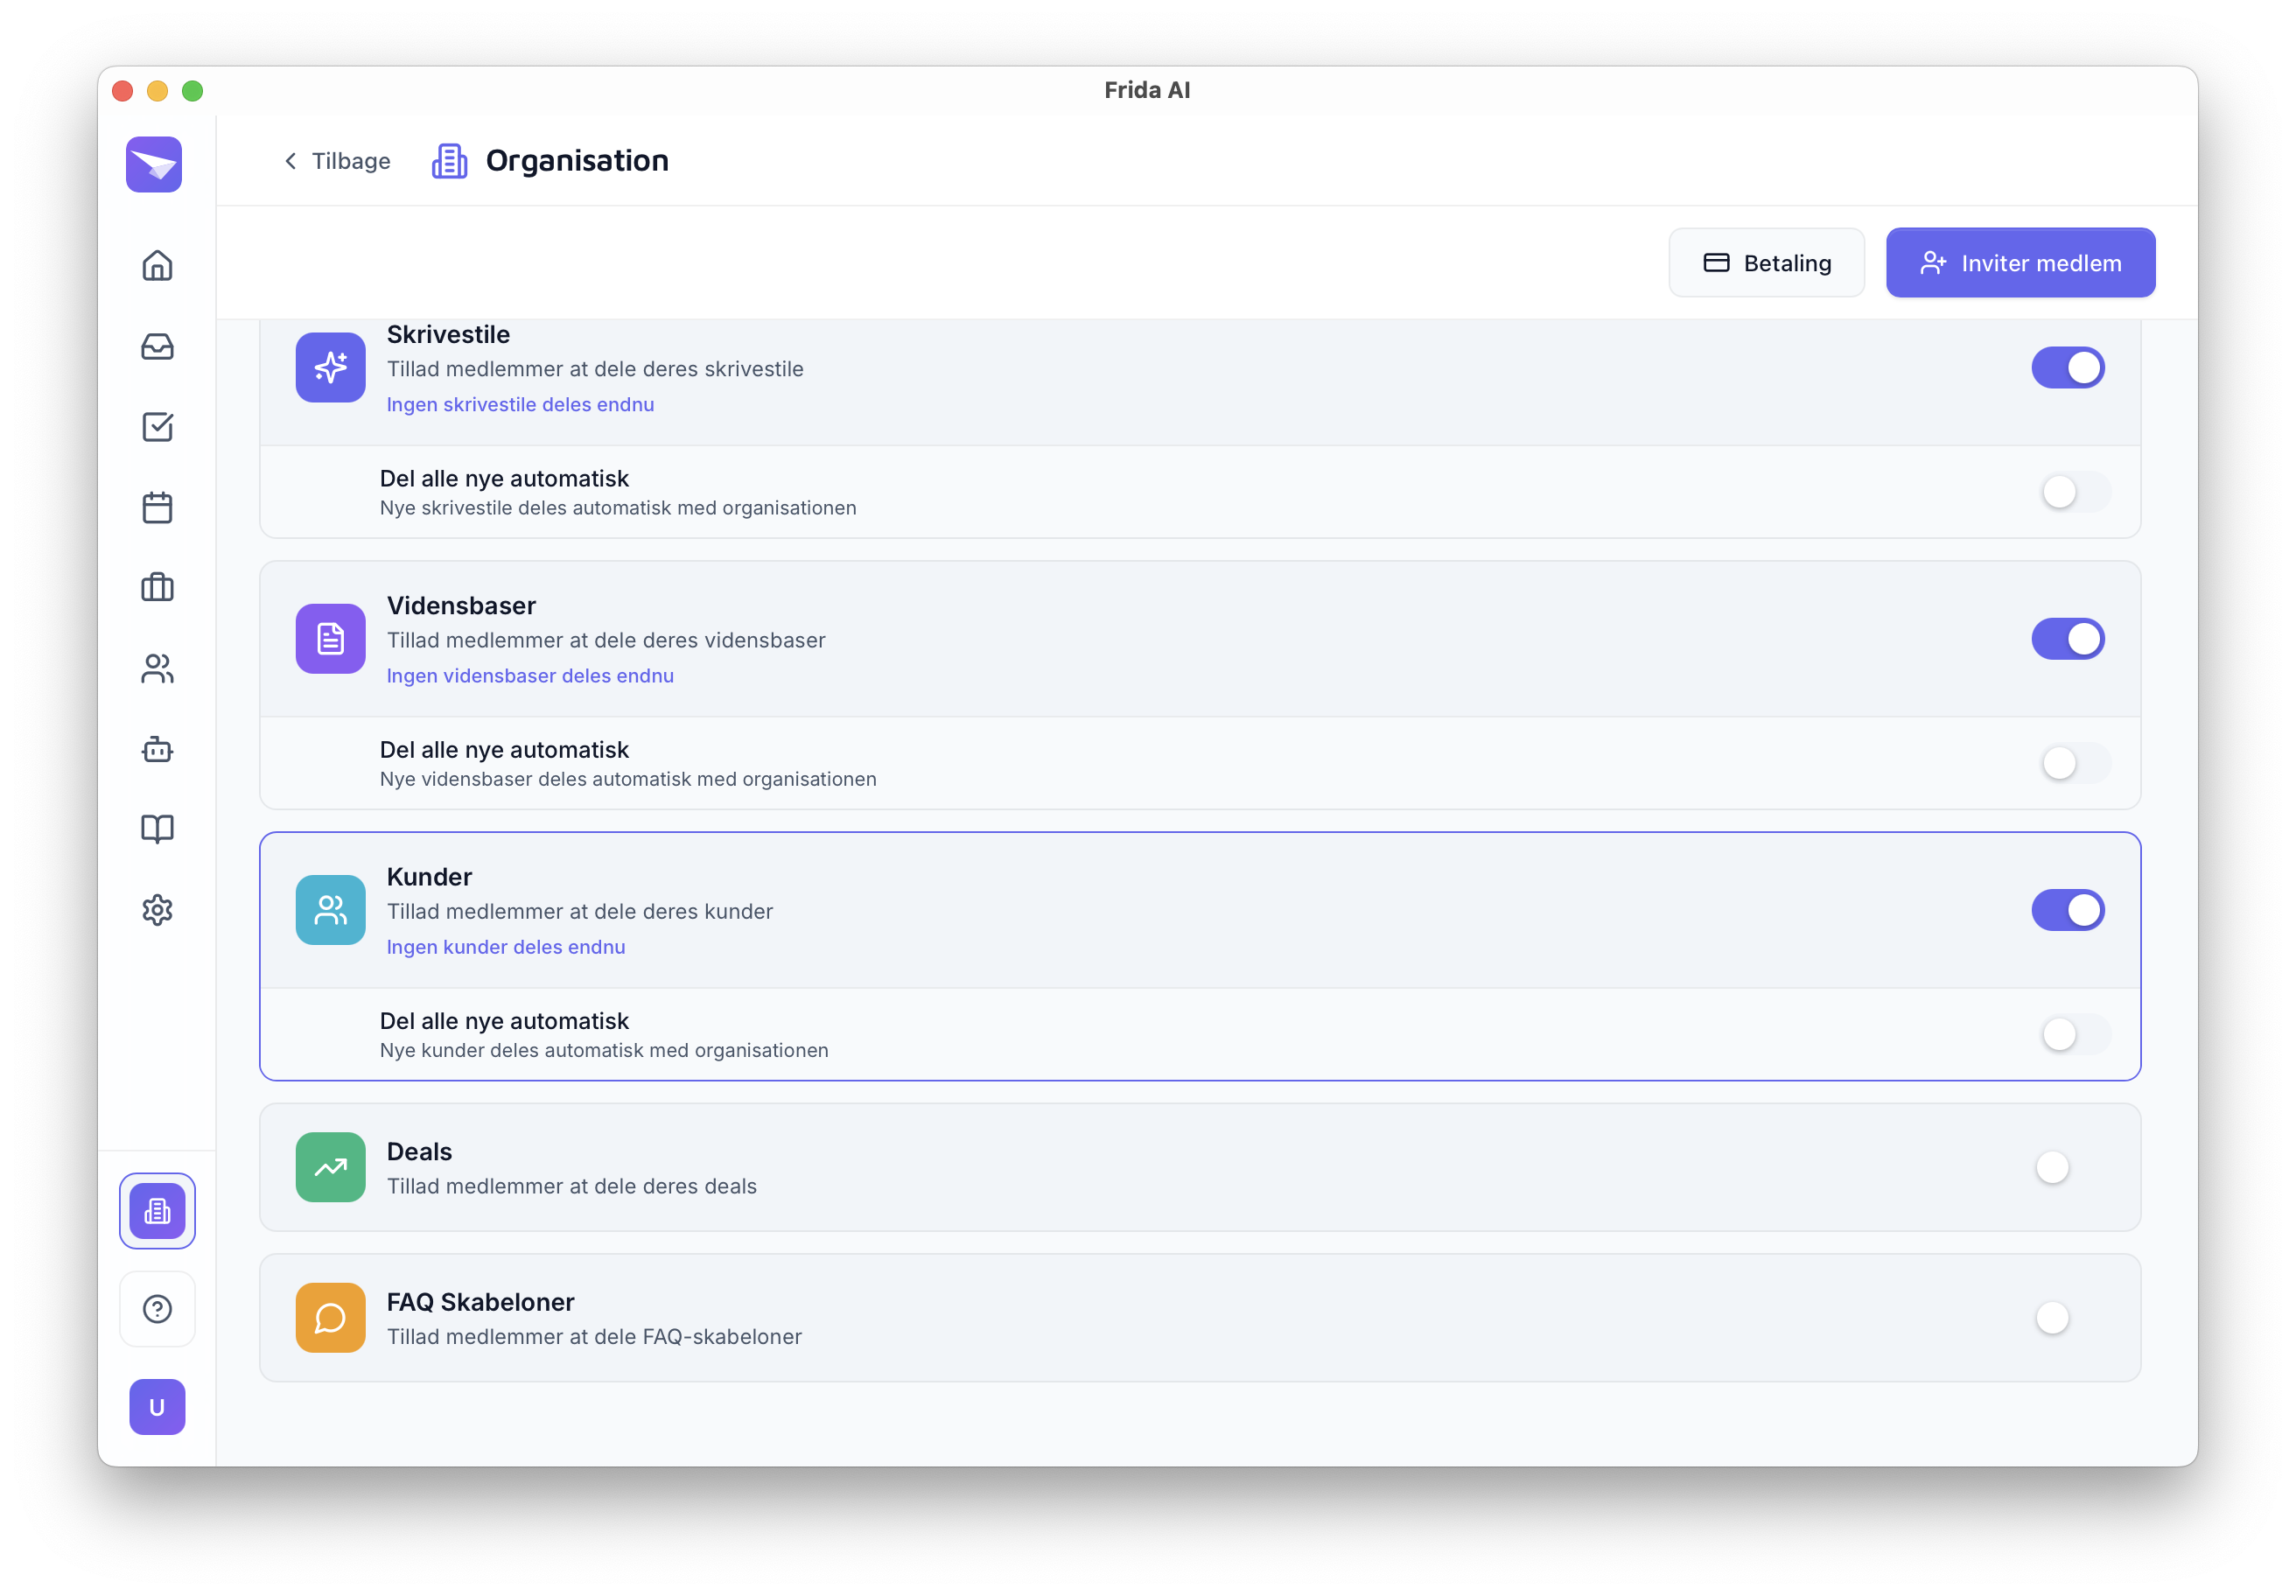Disable the Skrivestile sharing toggle
The image size is (2296, 1596).
tap(2067, 368)
